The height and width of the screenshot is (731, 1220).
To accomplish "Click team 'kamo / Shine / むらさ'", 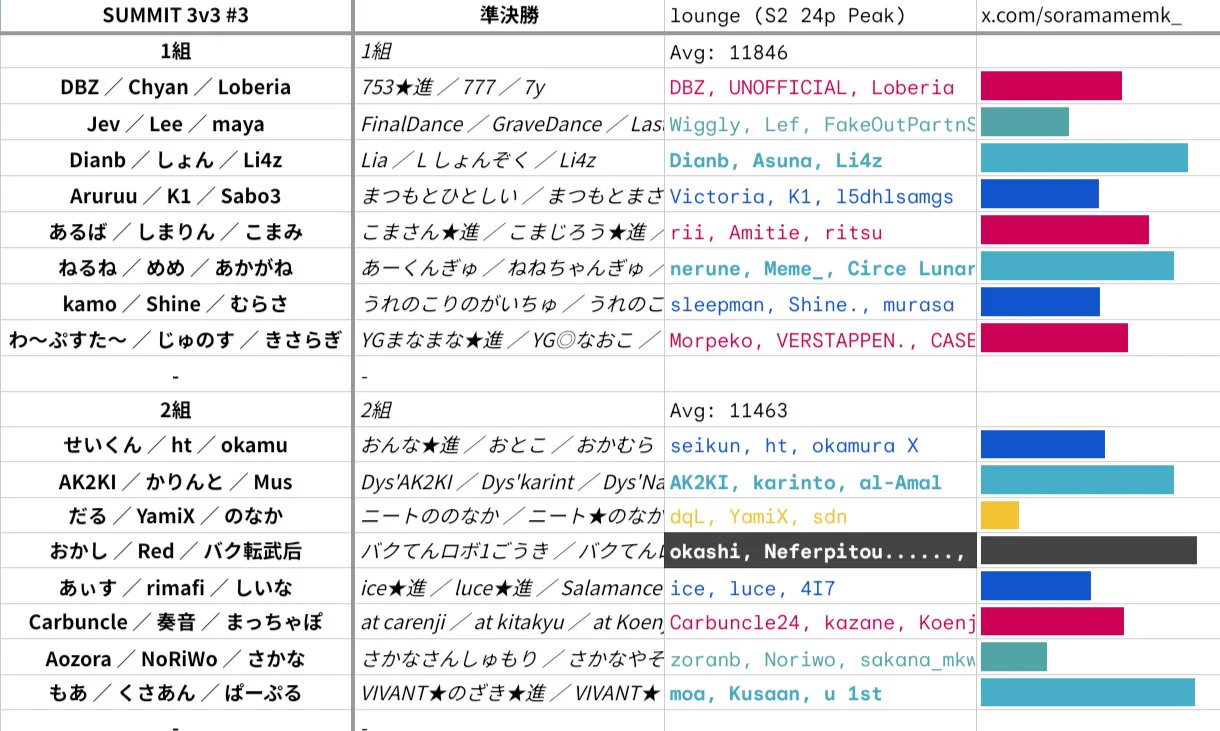I will (x=175, y=304).
